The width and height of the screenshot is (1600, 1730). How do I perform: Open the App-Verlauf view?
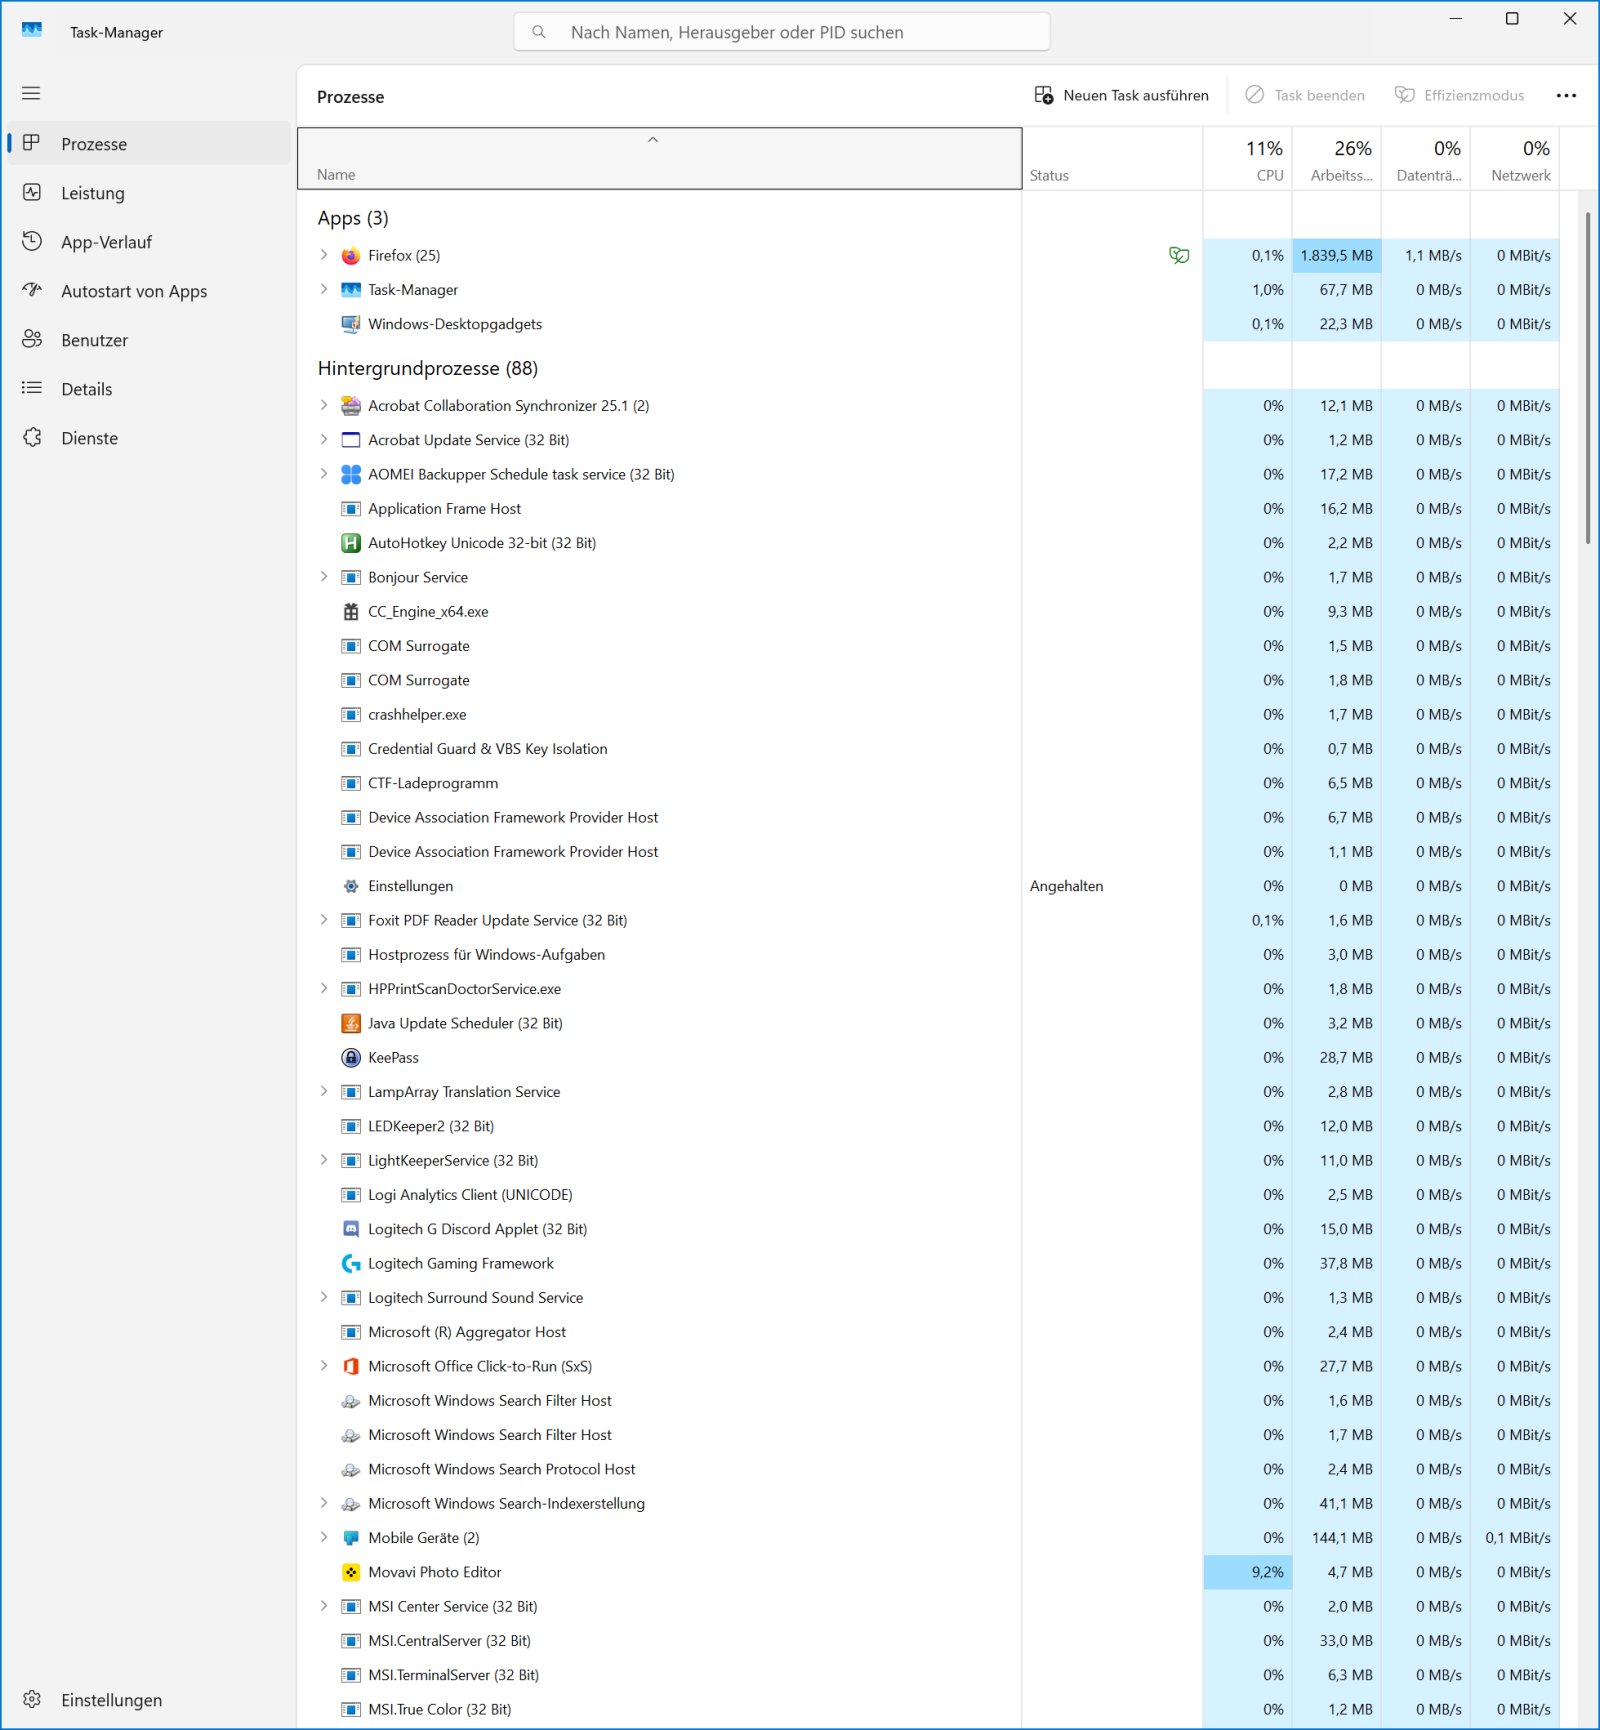[x=107, y=241]
